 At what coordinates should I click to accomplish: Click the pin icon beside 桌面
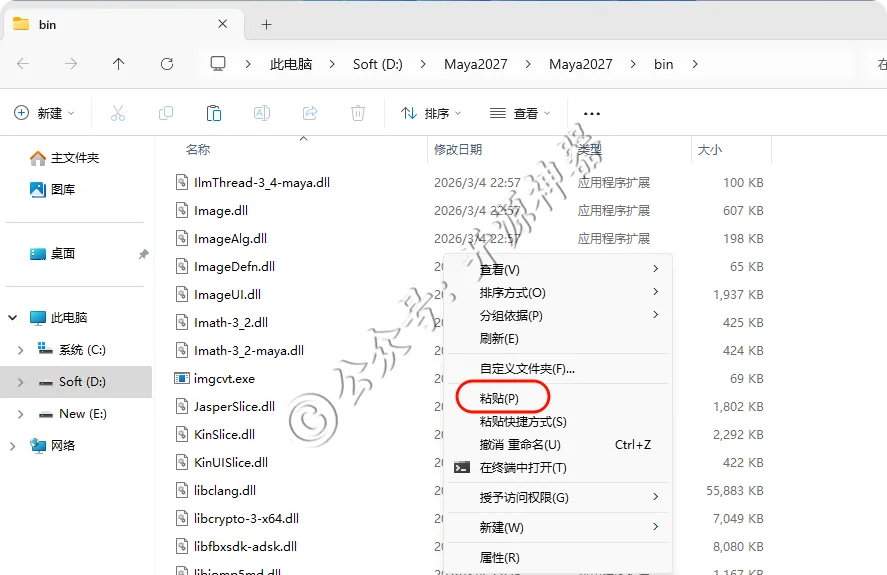tap(144, 254)
